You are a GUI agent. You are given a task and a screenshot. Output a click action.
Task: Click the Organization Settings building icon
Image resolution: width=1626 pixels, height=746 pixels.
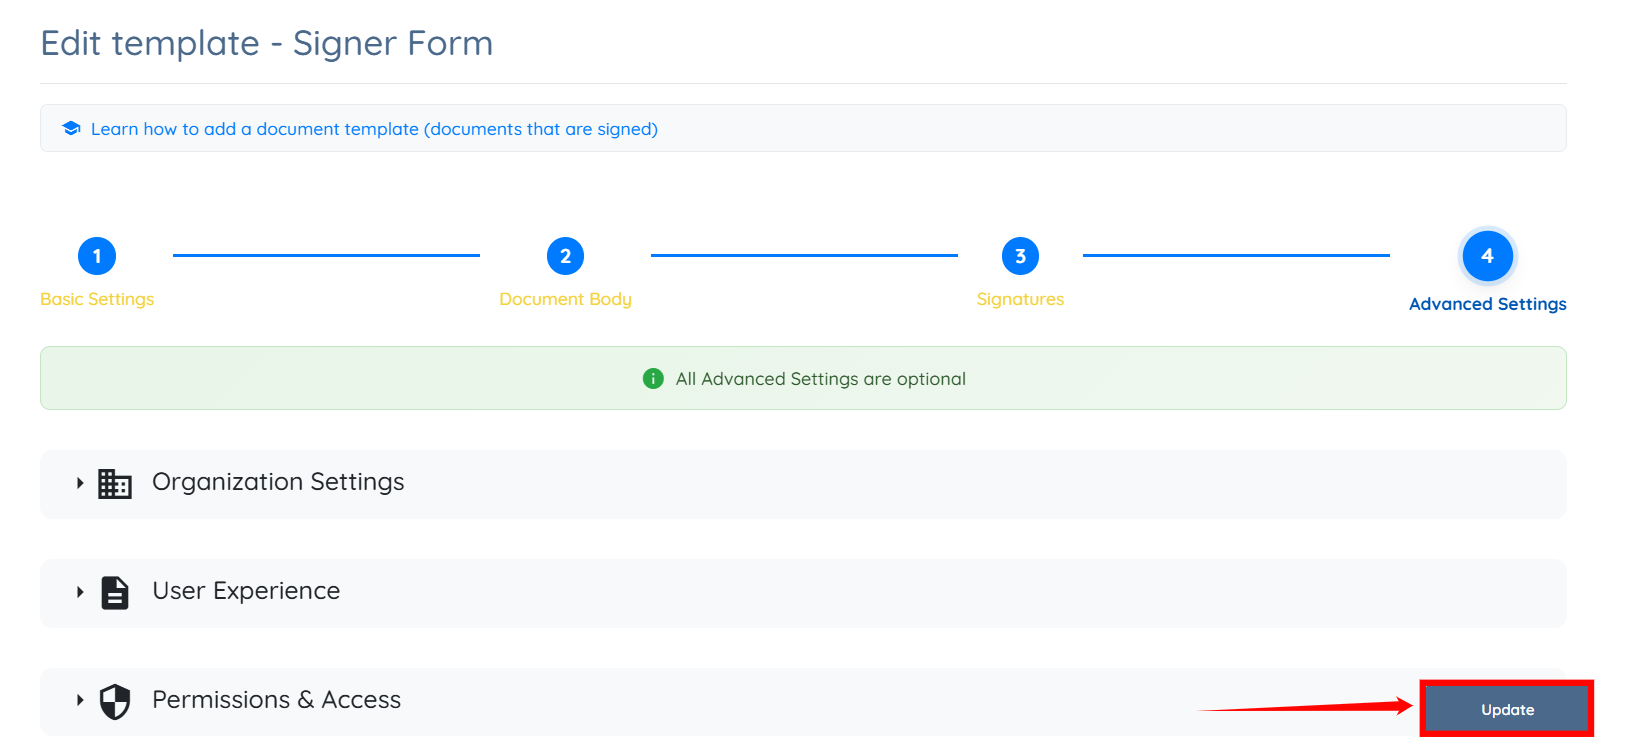coord(115,484)
